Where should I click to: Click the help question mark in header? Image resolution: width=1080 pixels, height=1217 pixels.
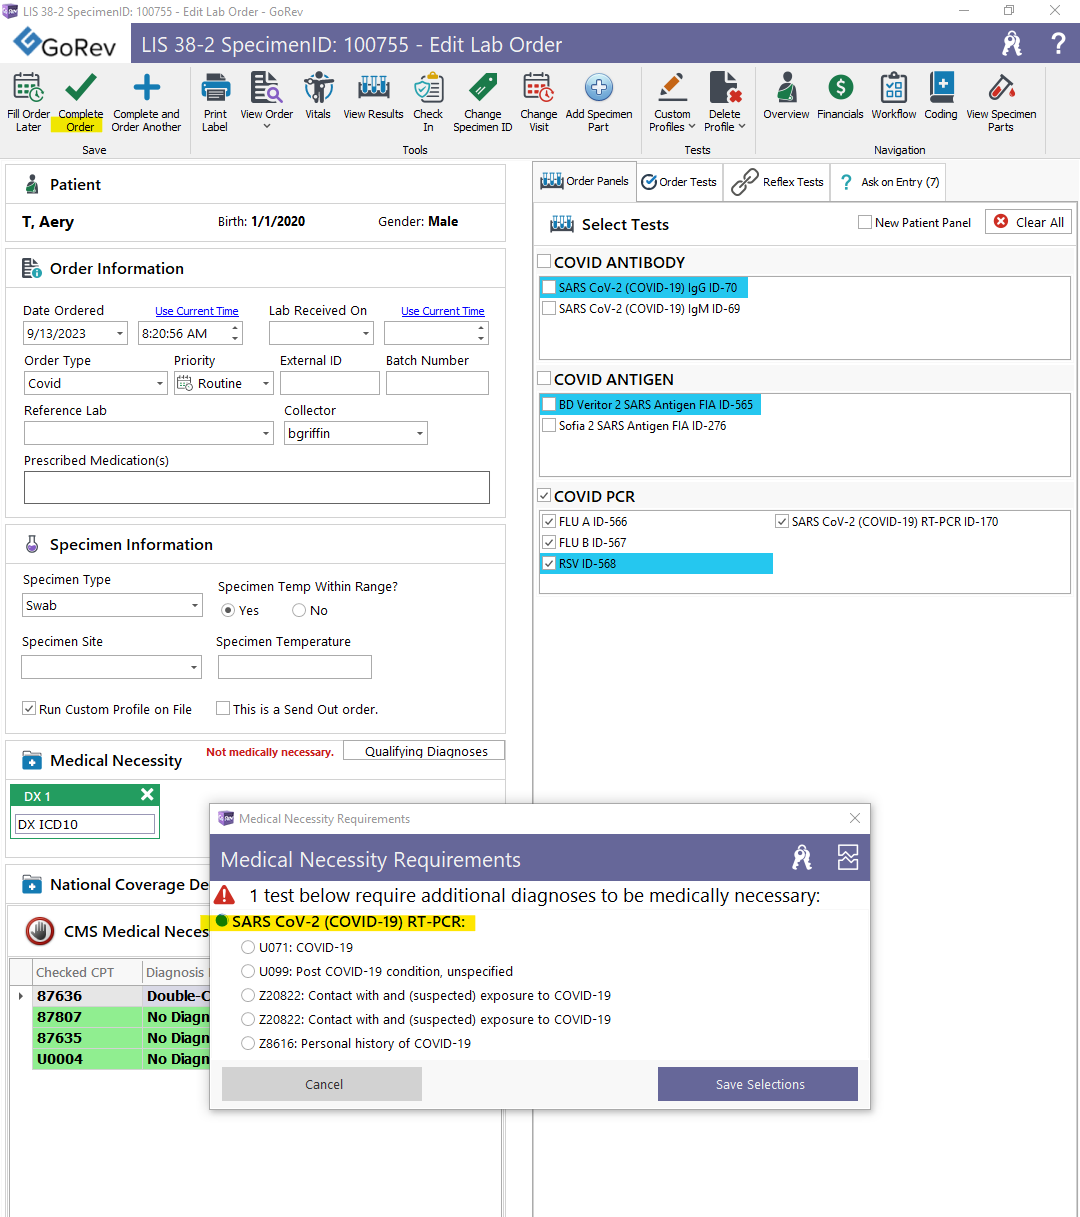pos(1058,43)
